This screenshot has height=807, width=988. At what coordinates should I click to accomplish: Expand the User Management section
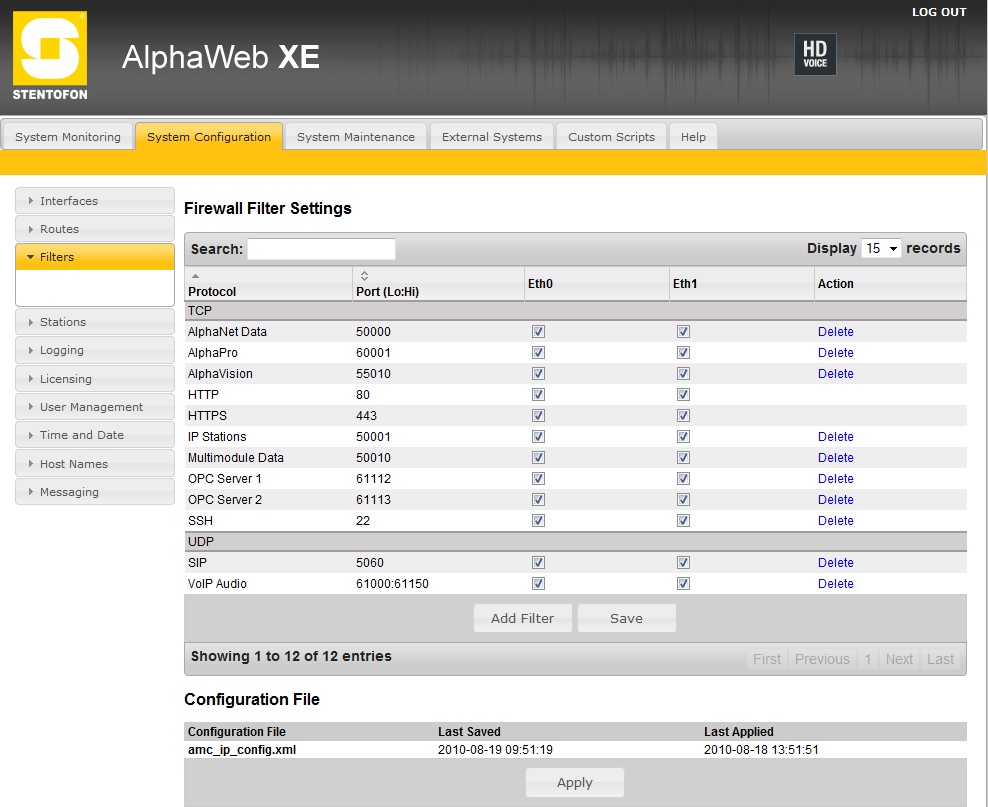coord(95,407)
